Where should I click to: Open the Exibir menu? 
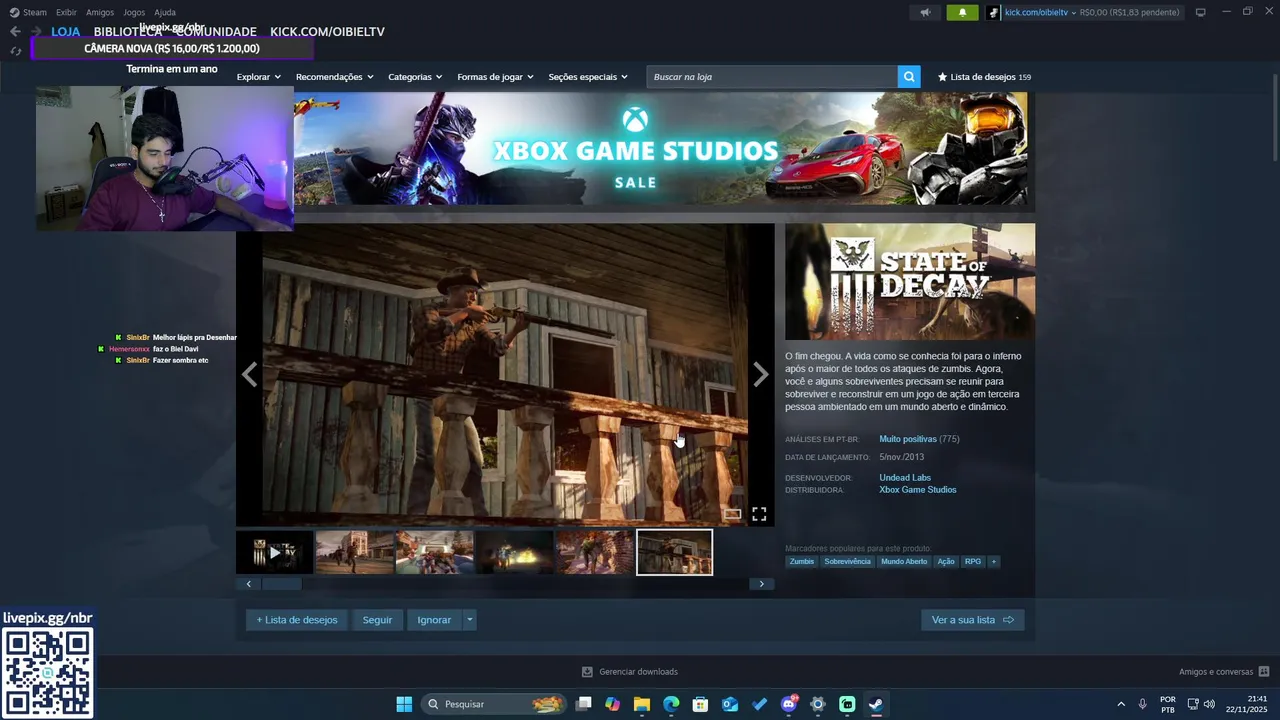tap(66, 12)
